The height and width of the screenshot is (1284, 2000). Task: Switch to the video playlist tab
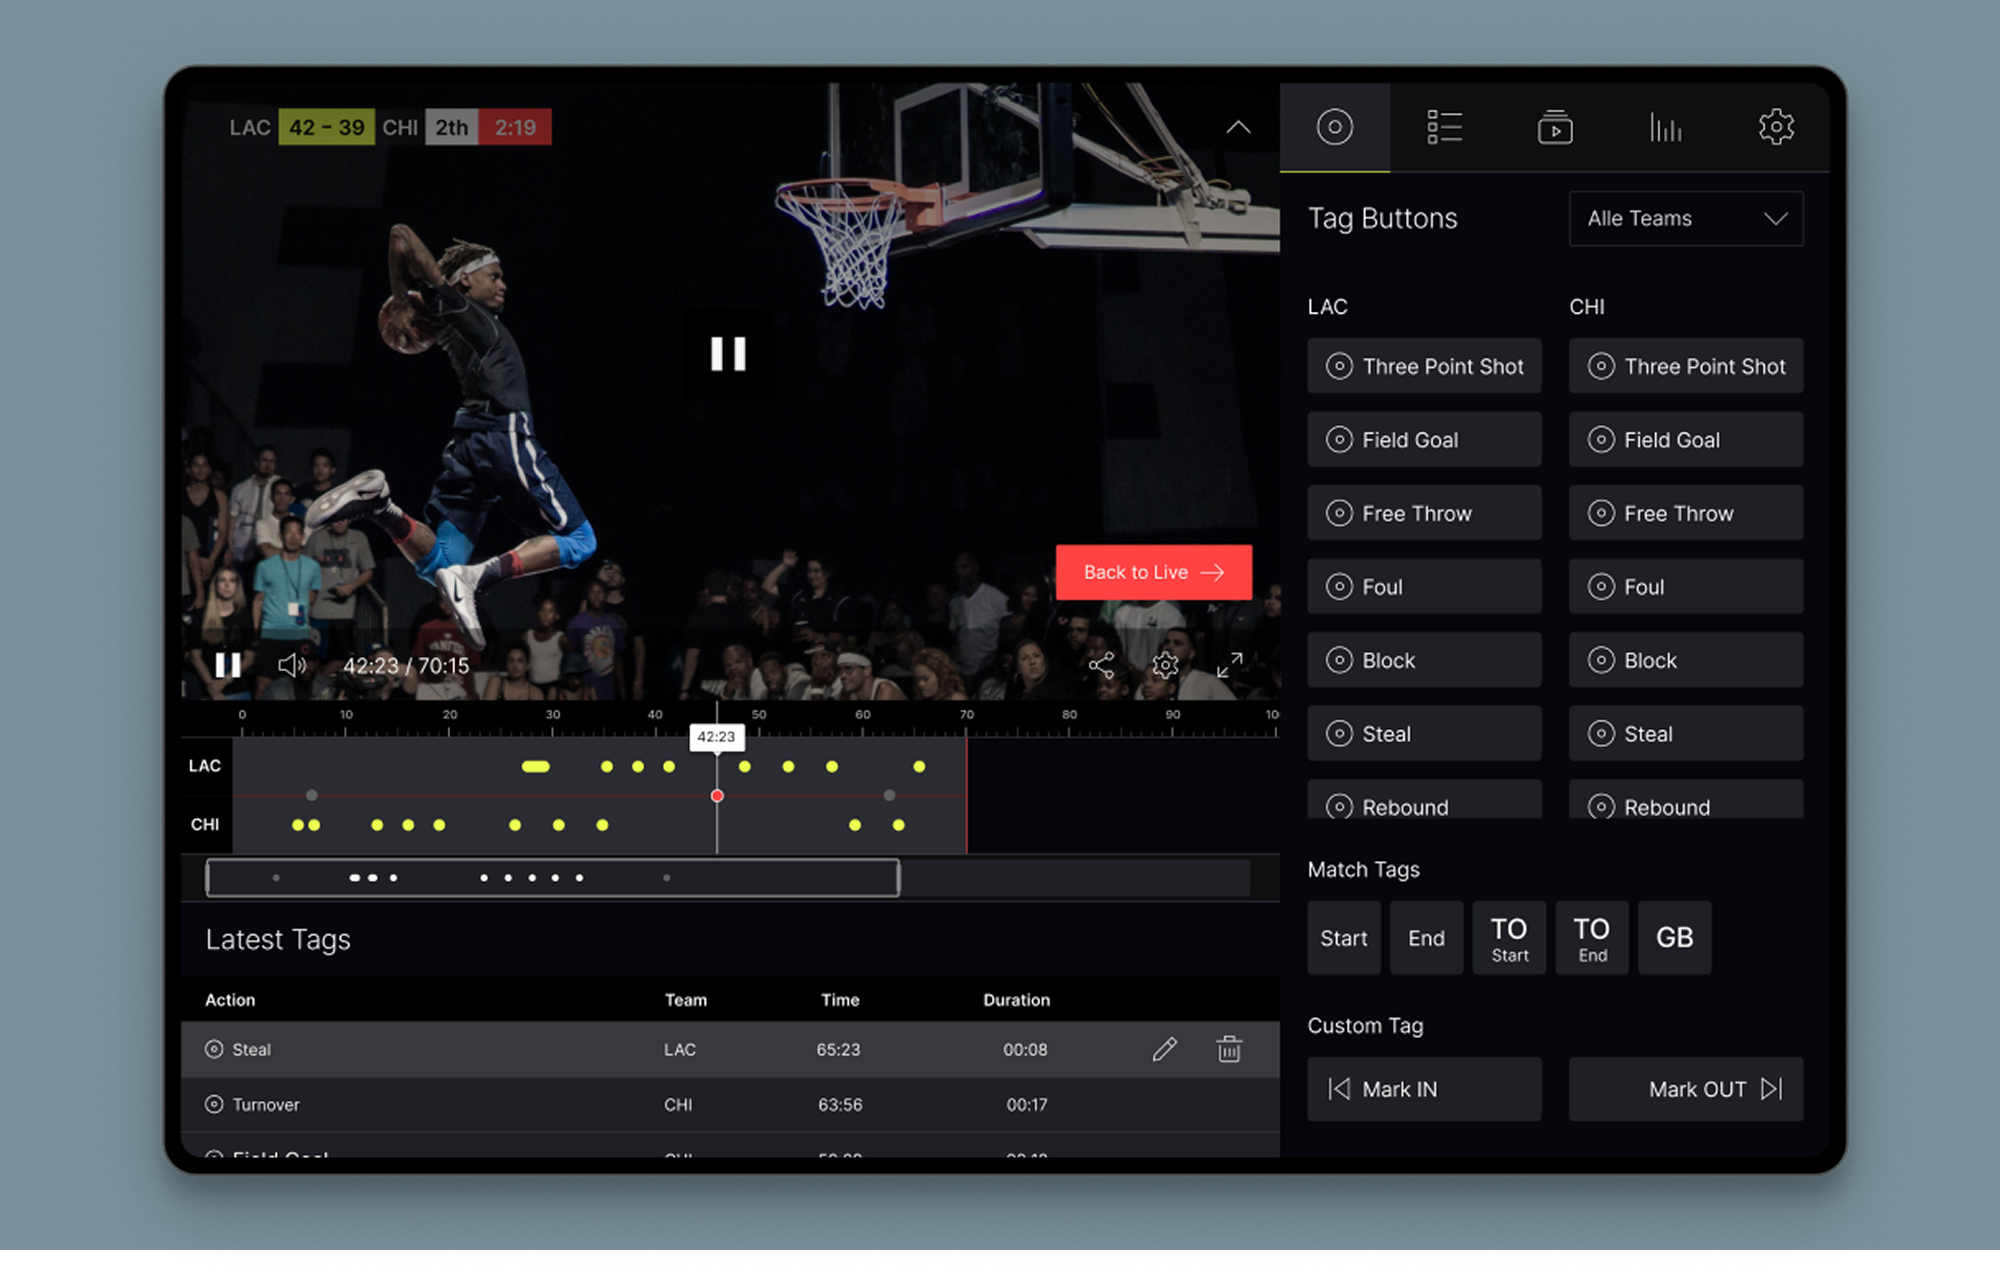click(1554, 127)
